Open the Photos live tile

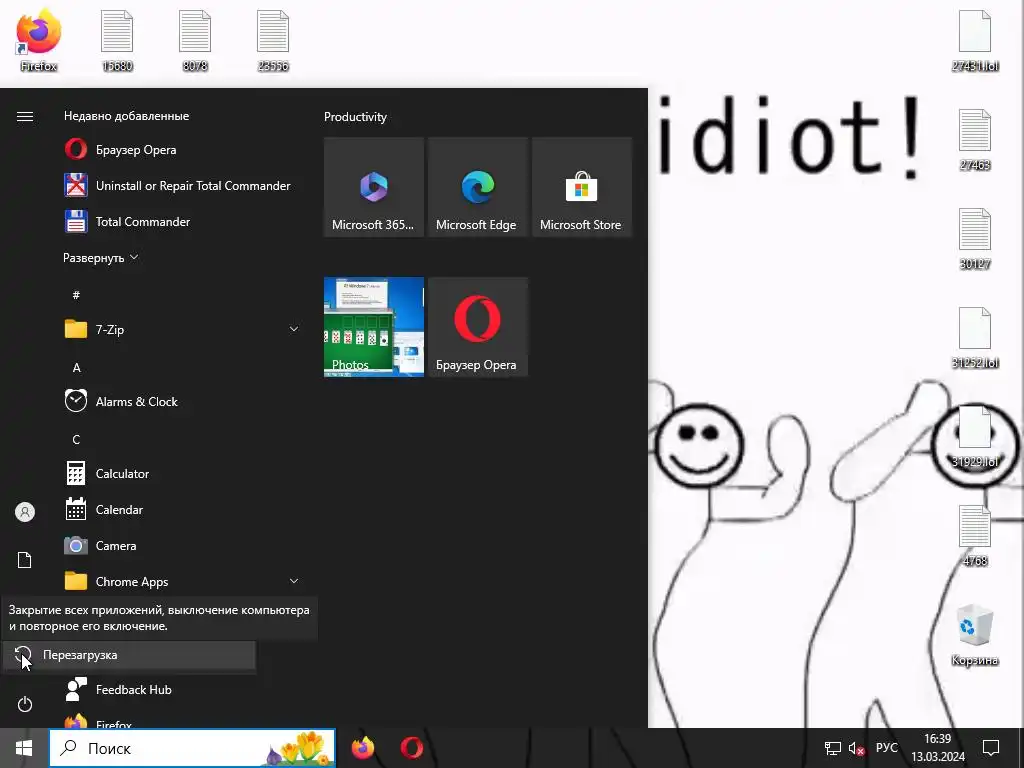pos(374,327)
